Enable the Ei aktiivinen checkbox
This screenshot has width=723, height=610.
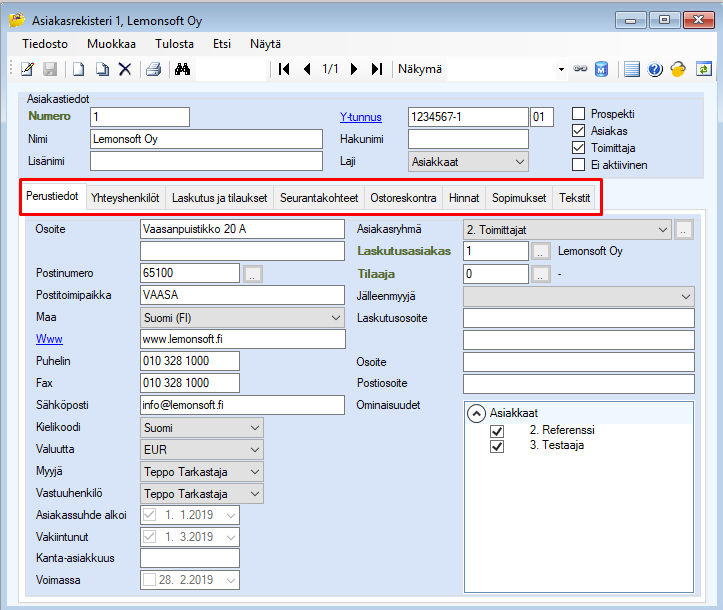pyautogui.click(x=578, y=165)
